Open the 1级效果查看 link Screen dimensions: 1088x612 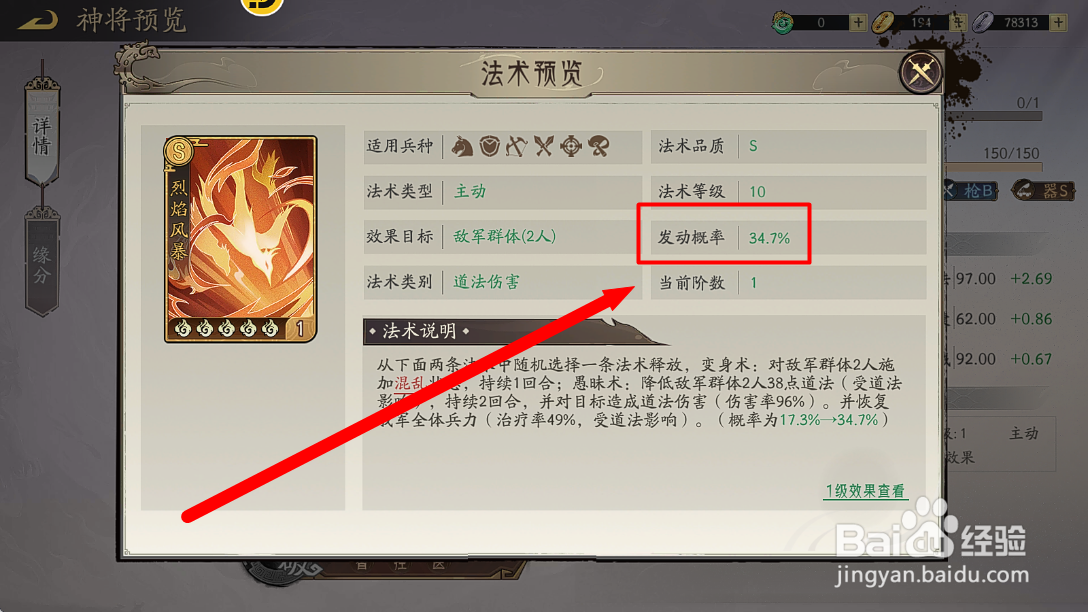(865, 491)
